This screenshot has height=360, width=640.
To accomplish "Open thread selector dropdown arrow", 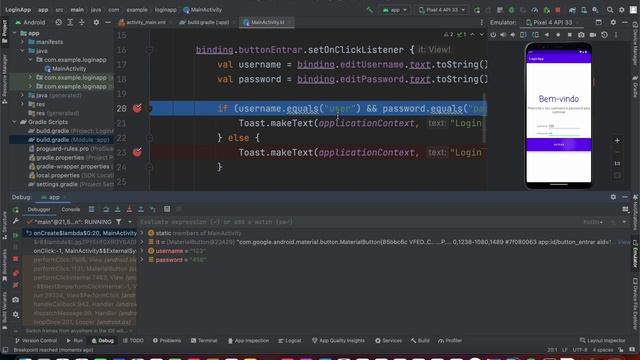I will coord(130,222).
